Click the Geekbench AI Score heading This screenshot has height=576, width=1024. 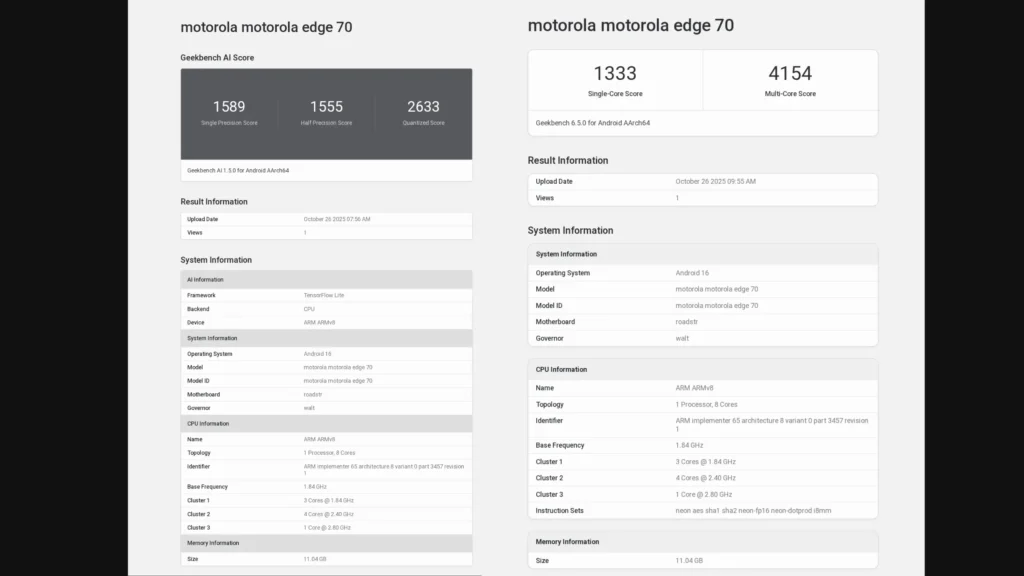(217, 58)
